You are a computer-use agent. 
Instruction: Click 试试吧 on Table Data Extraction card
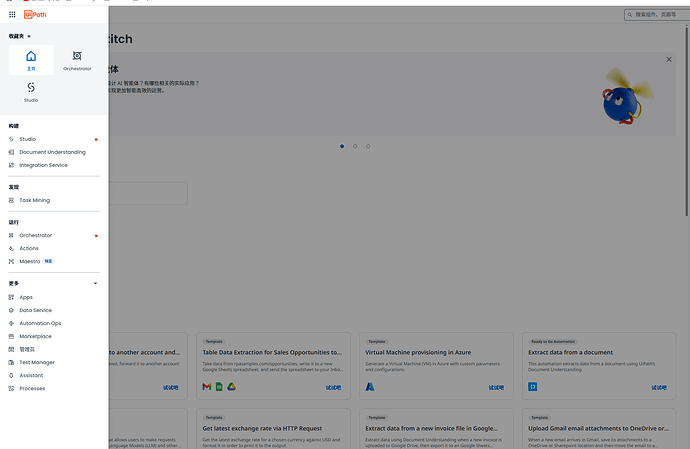(334, 388)
